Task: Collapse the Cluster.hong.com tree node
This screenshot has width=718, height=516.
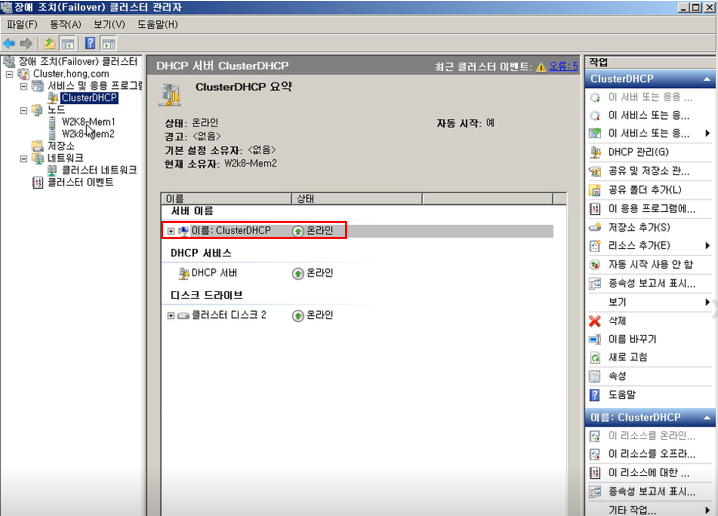Action: click(x=9, y=74)
